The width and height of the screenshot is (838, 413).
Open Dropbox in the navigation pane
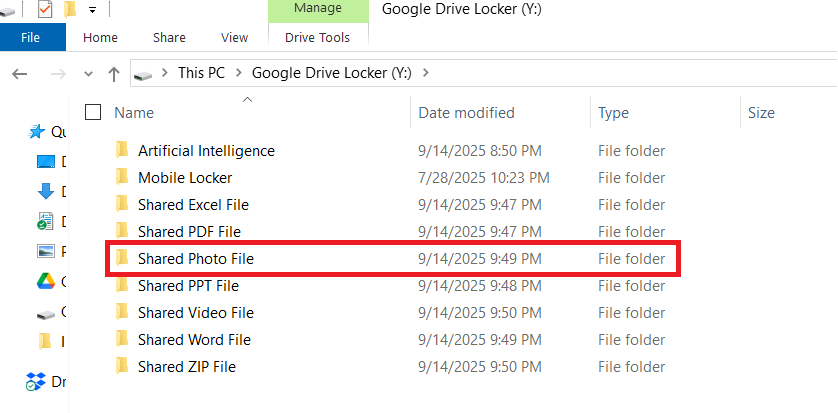click(36, 381)
